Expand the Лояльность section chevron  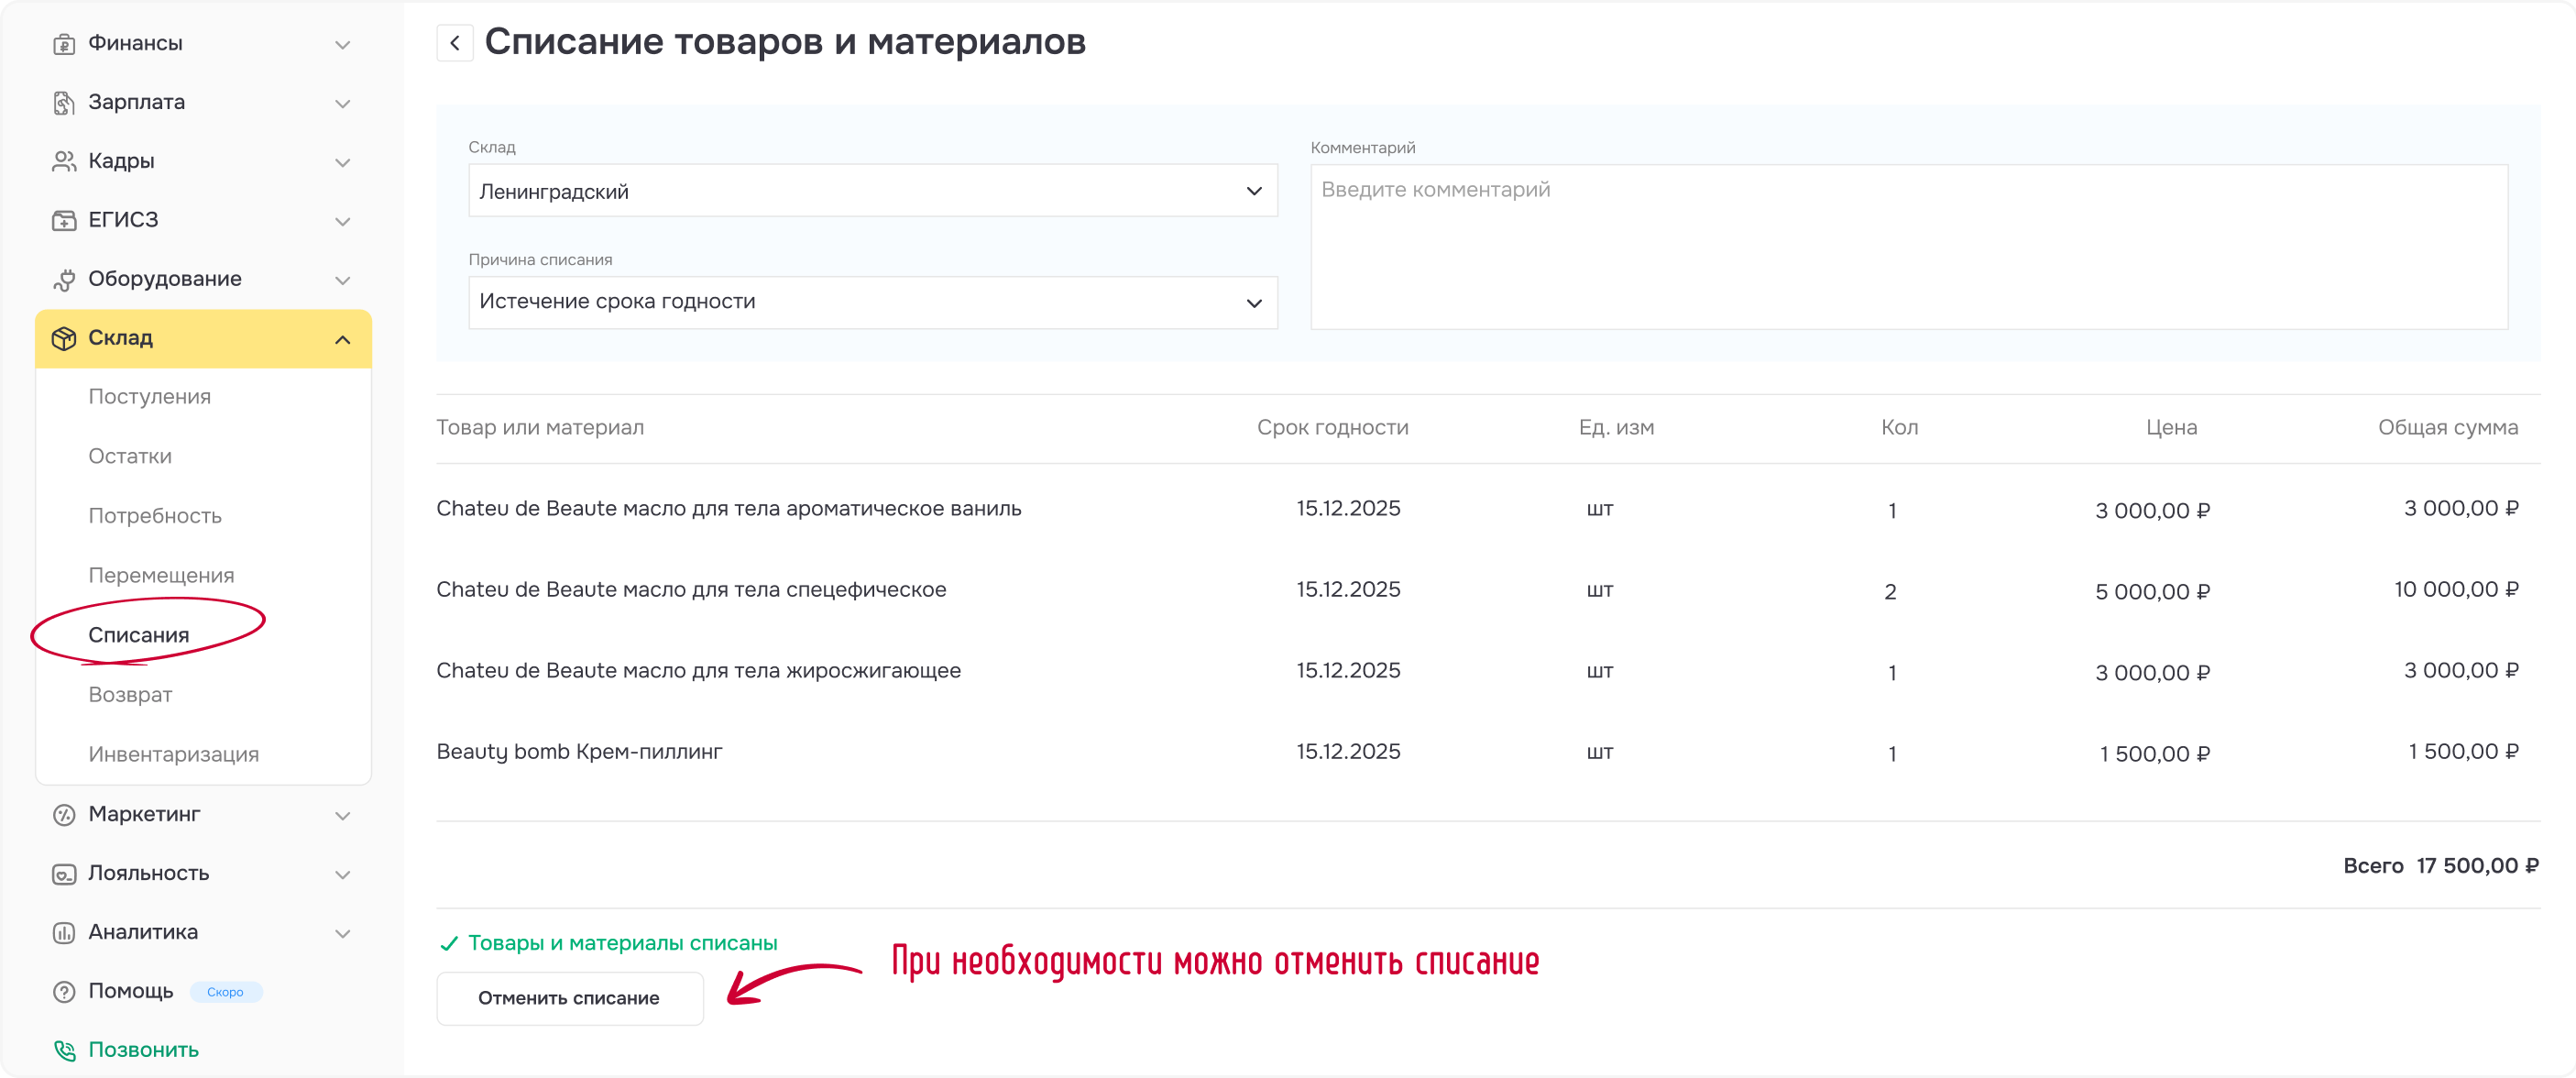click(x=342, y=875)
